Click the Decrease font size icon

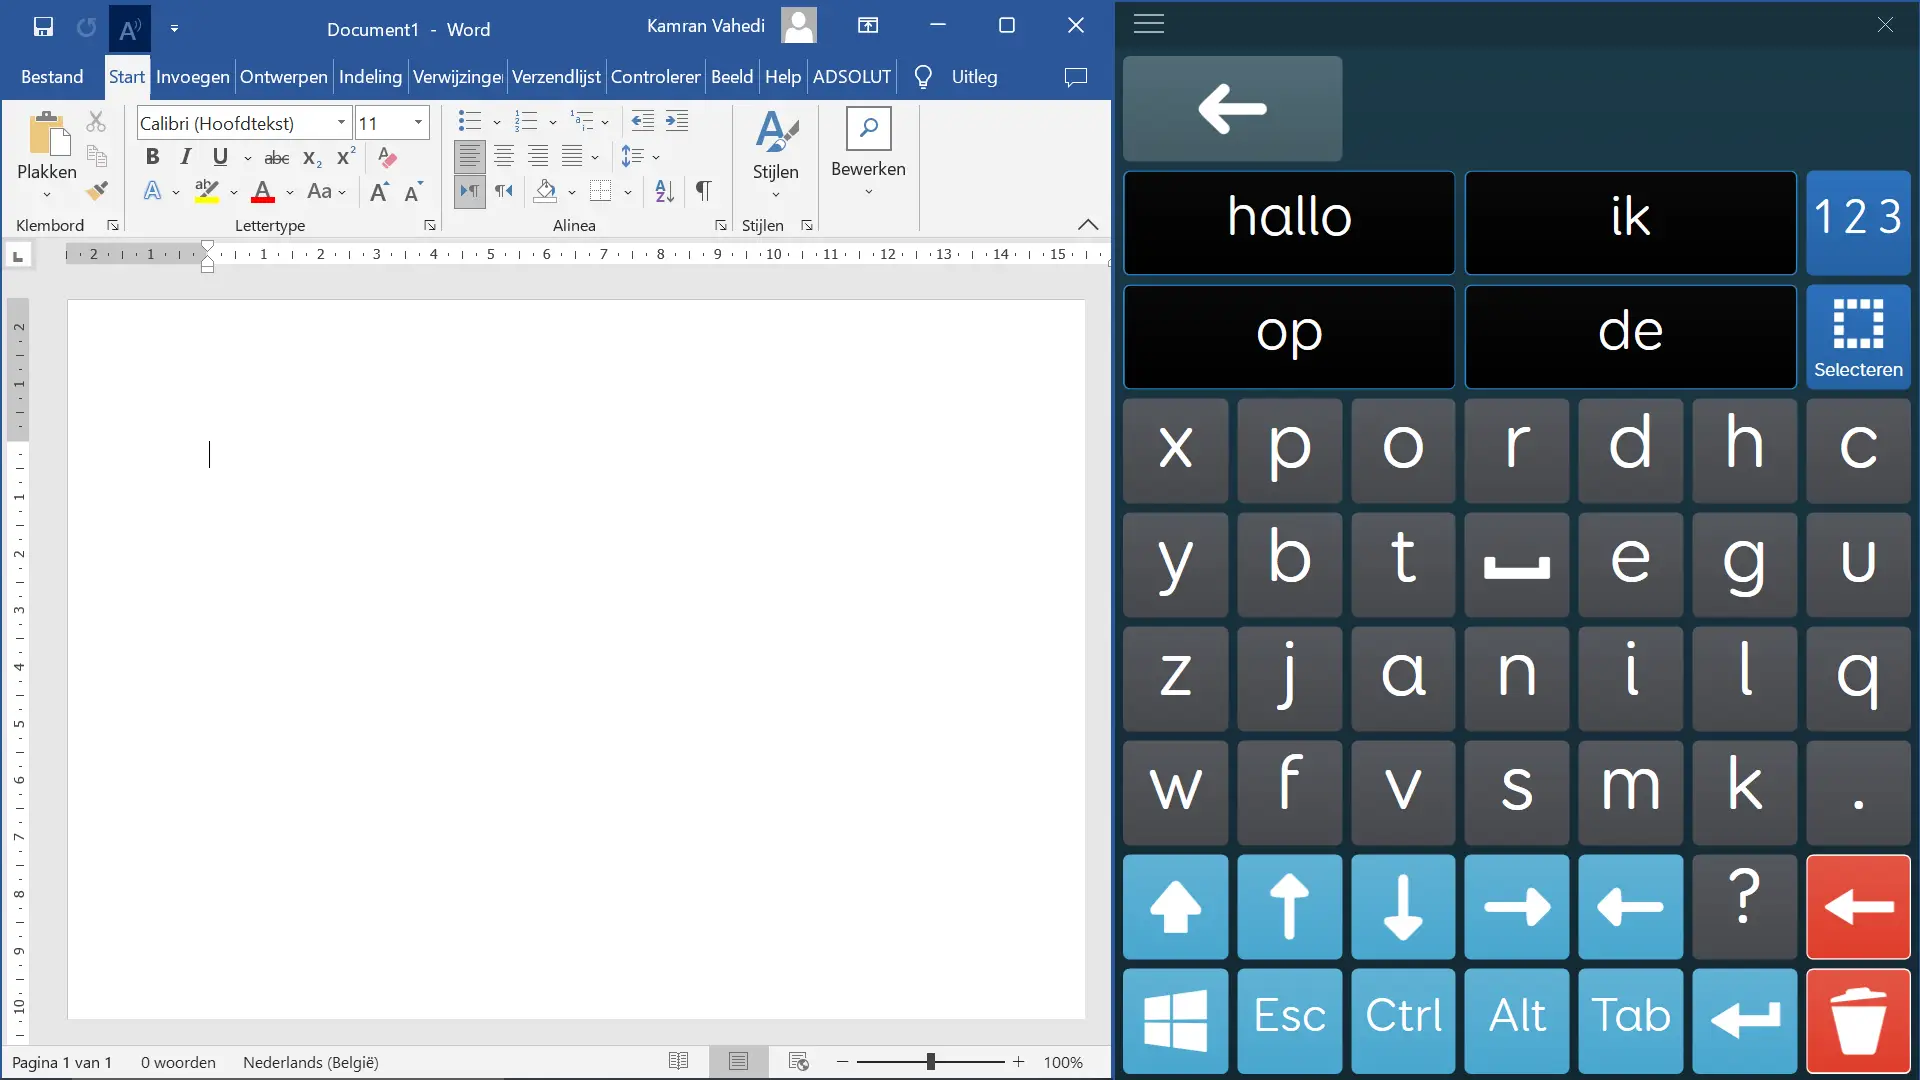point(413,191)
